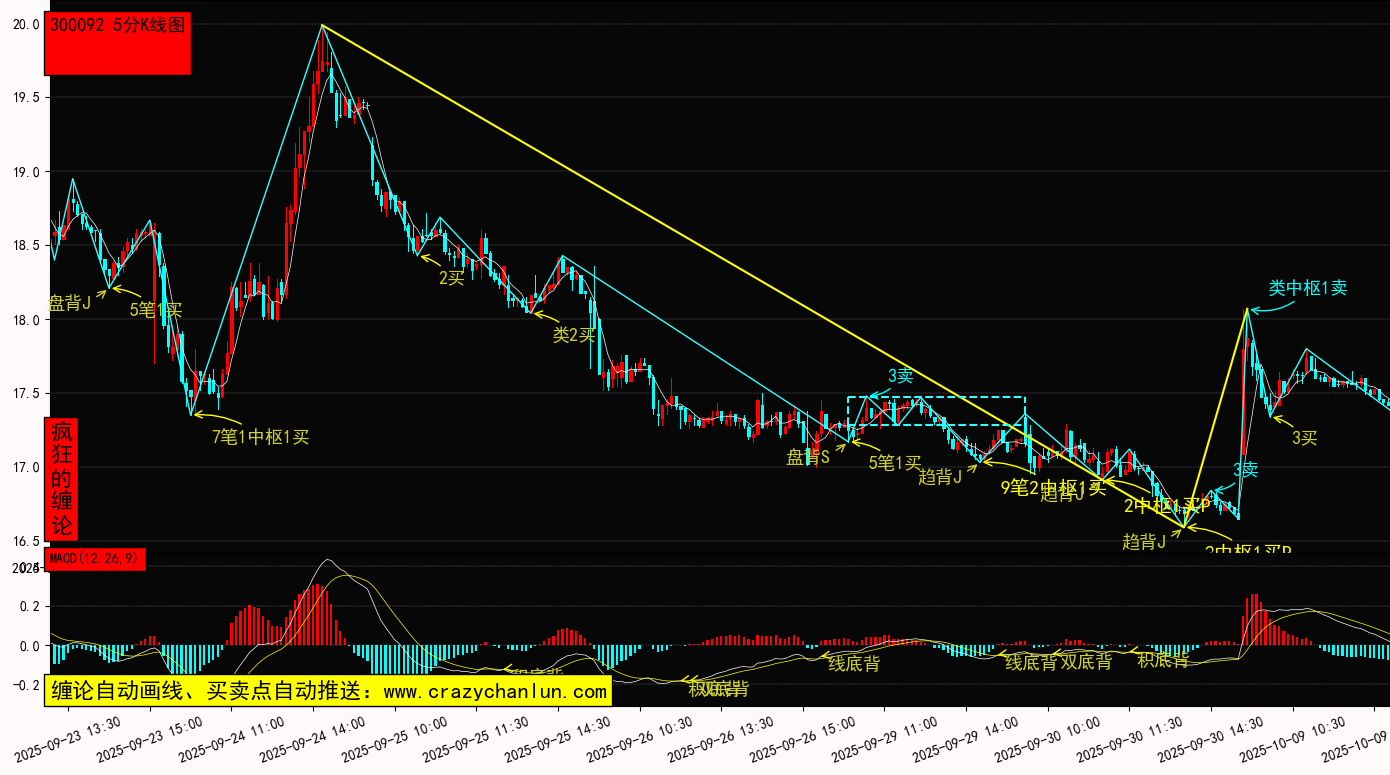Click the 类中枢1卖 sell signal label
Image resolution: width=1390 pixels, height=775 pixels.
[x=1307, y=288]
